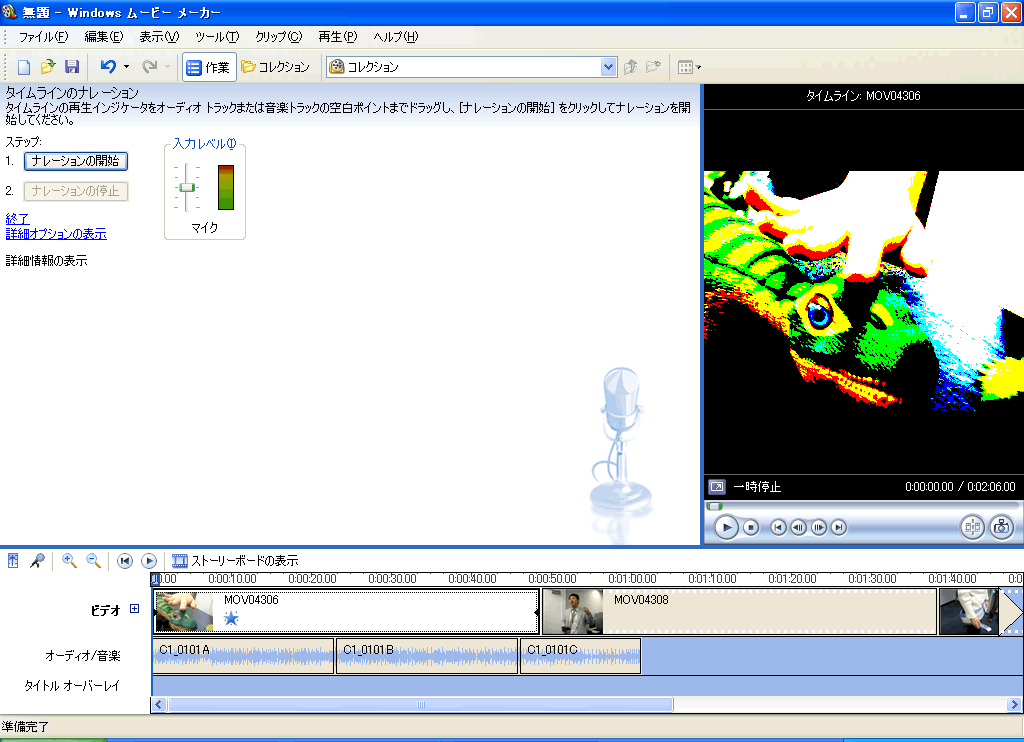The width and height of the screenshot is (1024, 742).
Task: Click the narrate timeline microphone icon
Action: (x=36, y=561)
